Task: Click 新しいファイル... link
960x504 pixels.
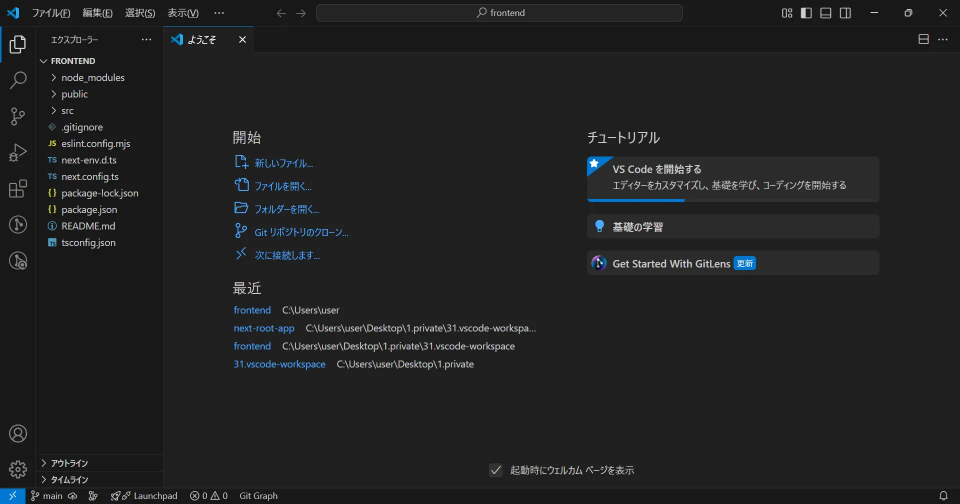Action: pos(274,163)
